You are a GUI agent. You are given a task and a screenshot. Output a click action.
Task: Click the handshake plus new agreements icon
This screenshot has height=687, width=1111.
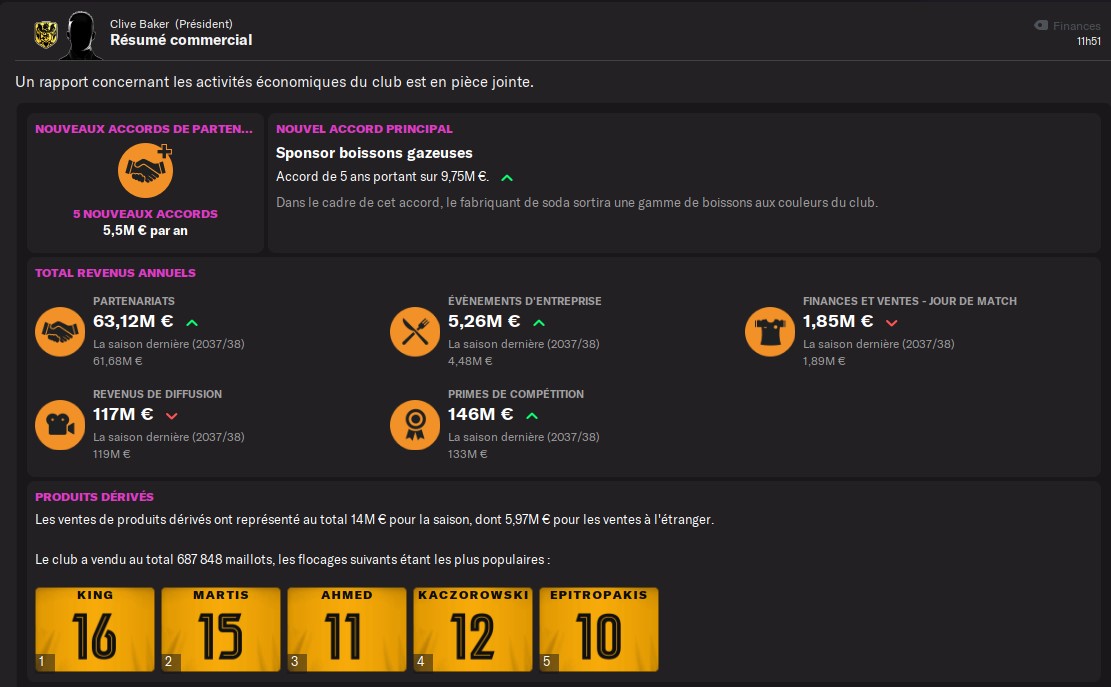click(145, 170)
